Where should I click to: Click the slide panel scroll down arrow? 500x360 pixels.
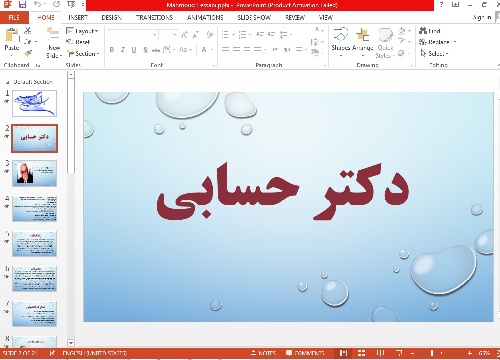pyautogui.click(x=71, y=343)
